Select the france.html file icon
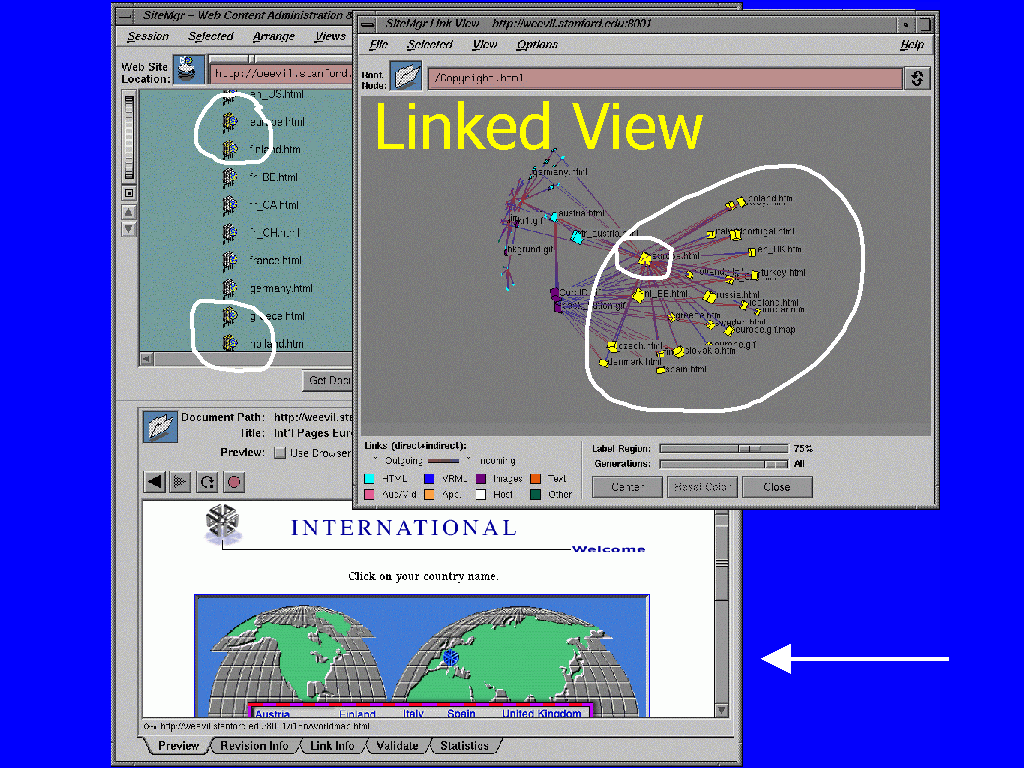 point(230,260)
